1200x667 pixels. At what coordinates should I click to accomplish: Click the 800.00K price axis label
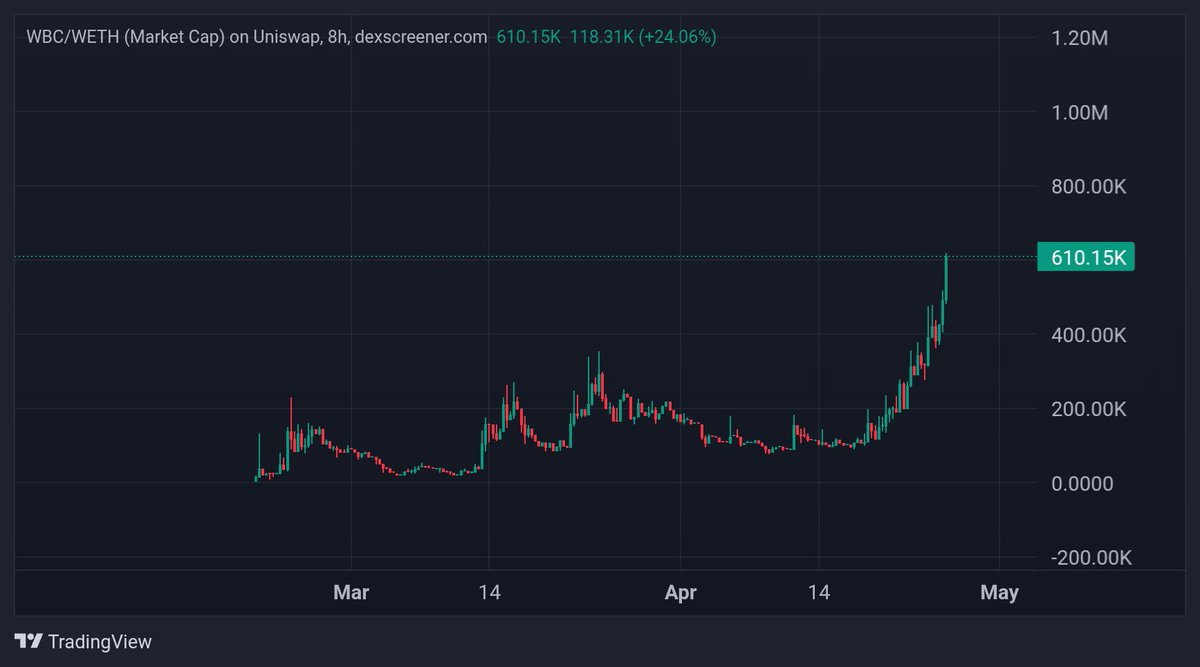click(x=1089, y=187)
